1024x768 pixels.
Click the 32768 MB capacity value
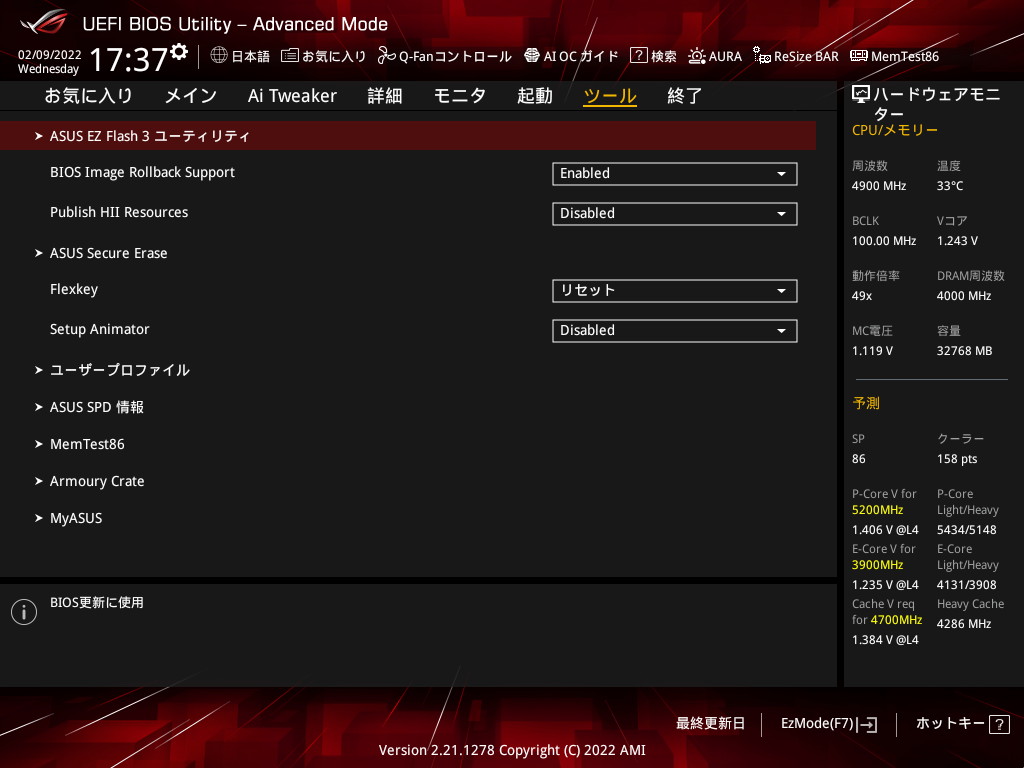point(964,351)
